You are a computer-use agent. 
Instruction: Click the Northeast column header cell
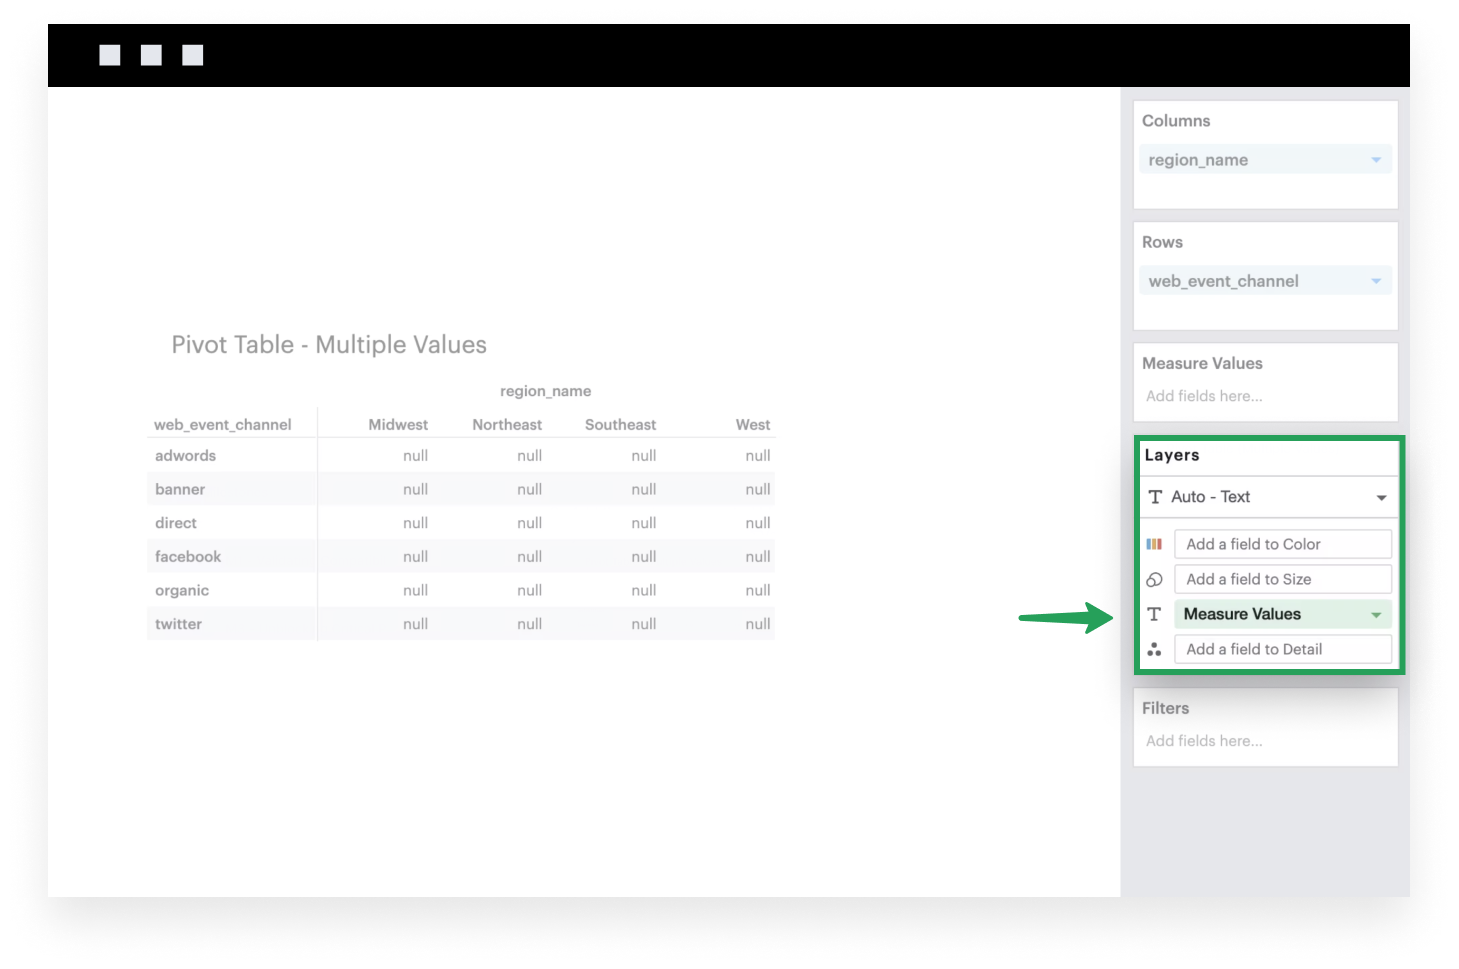[x=506, y=424]
